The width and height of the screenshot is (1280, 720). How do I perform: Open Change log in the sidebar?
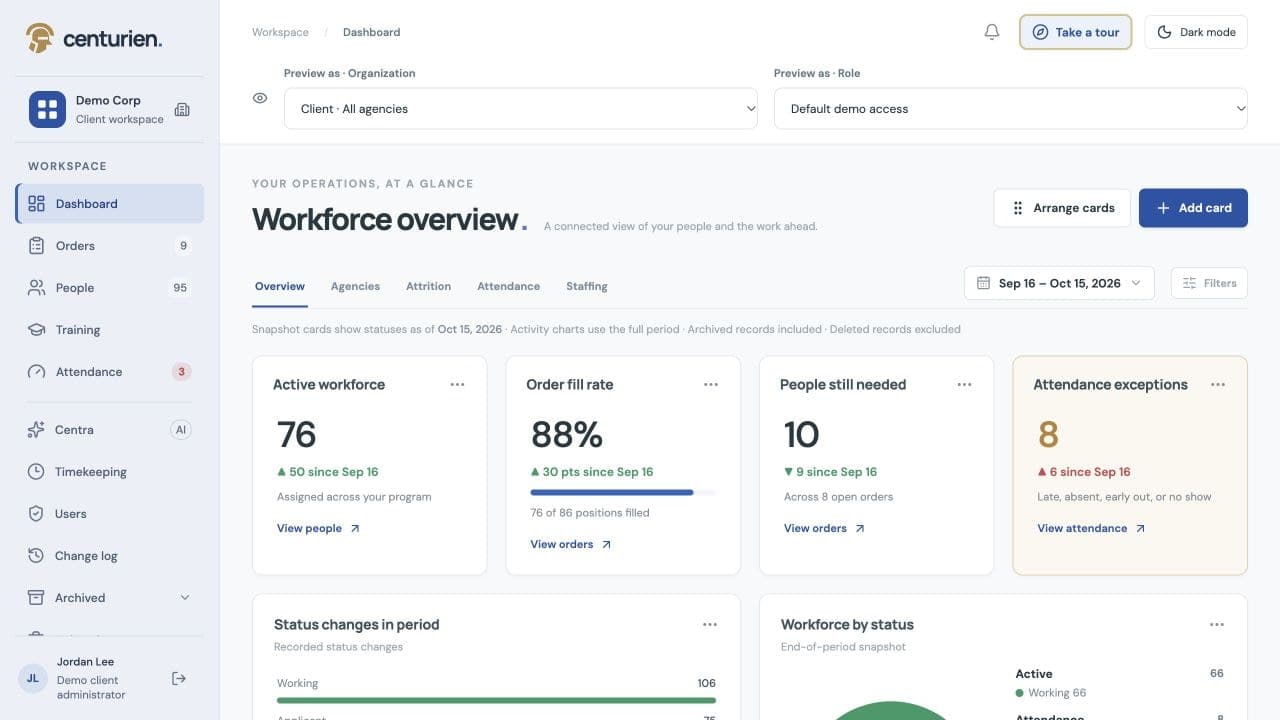click(x=110, y=556)
